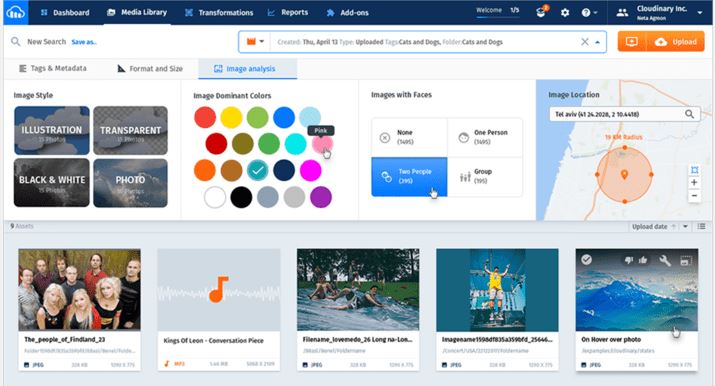Screen dimensions: 715x386
Task: Click thumbs up icon on hovered photo
Action: point(643,260)
